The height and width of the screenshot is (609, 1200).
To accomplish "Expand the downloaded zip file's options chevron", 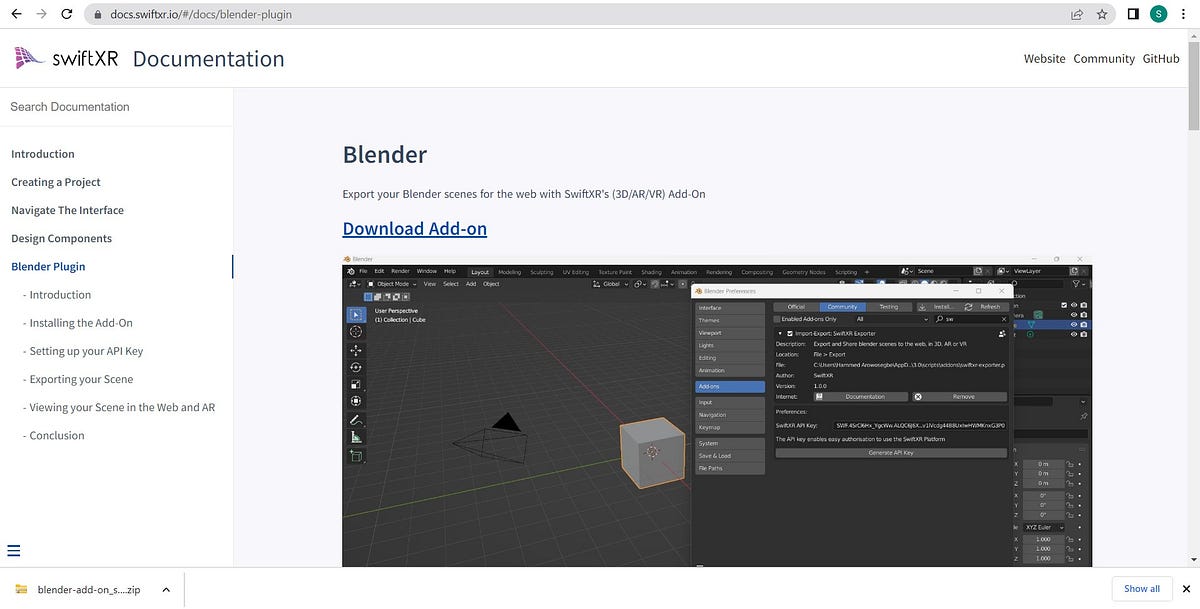I will tap(167, 589).
